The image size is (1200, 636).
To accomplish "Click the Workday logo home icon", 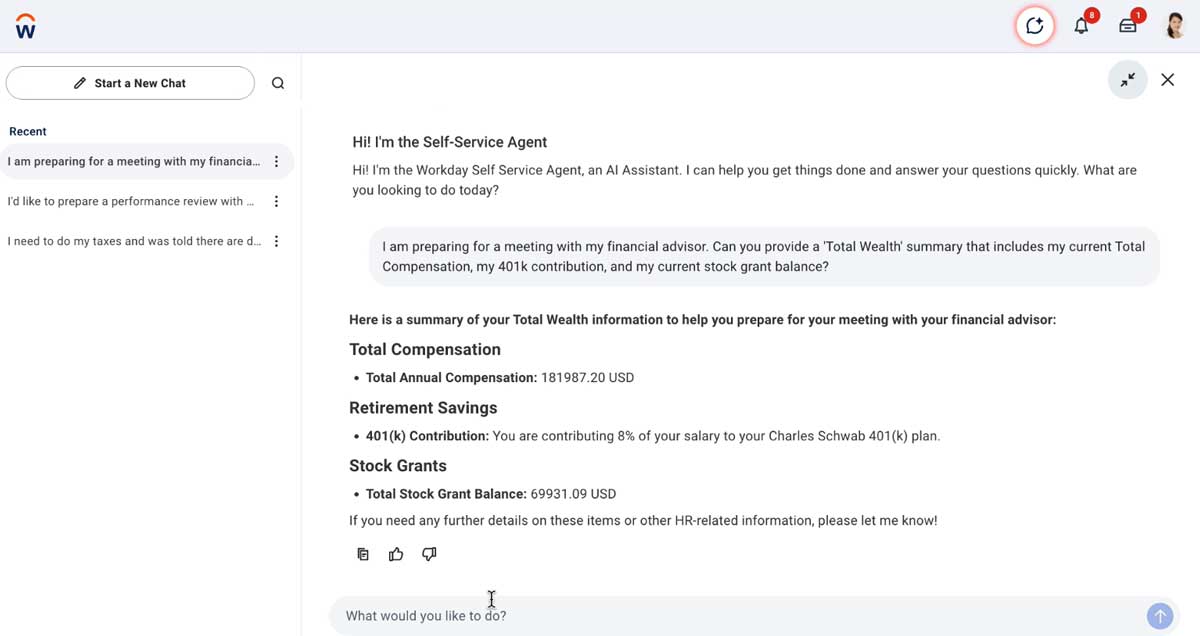I will 26,26.
